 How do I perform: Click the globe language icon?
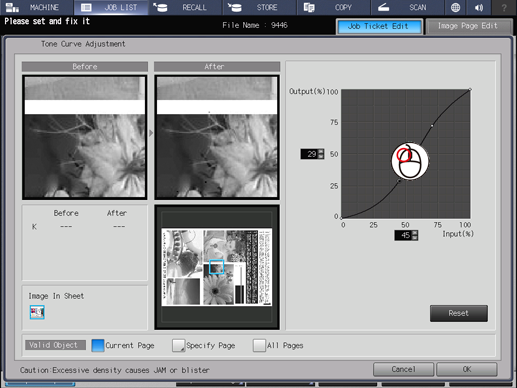pos(455,7)
